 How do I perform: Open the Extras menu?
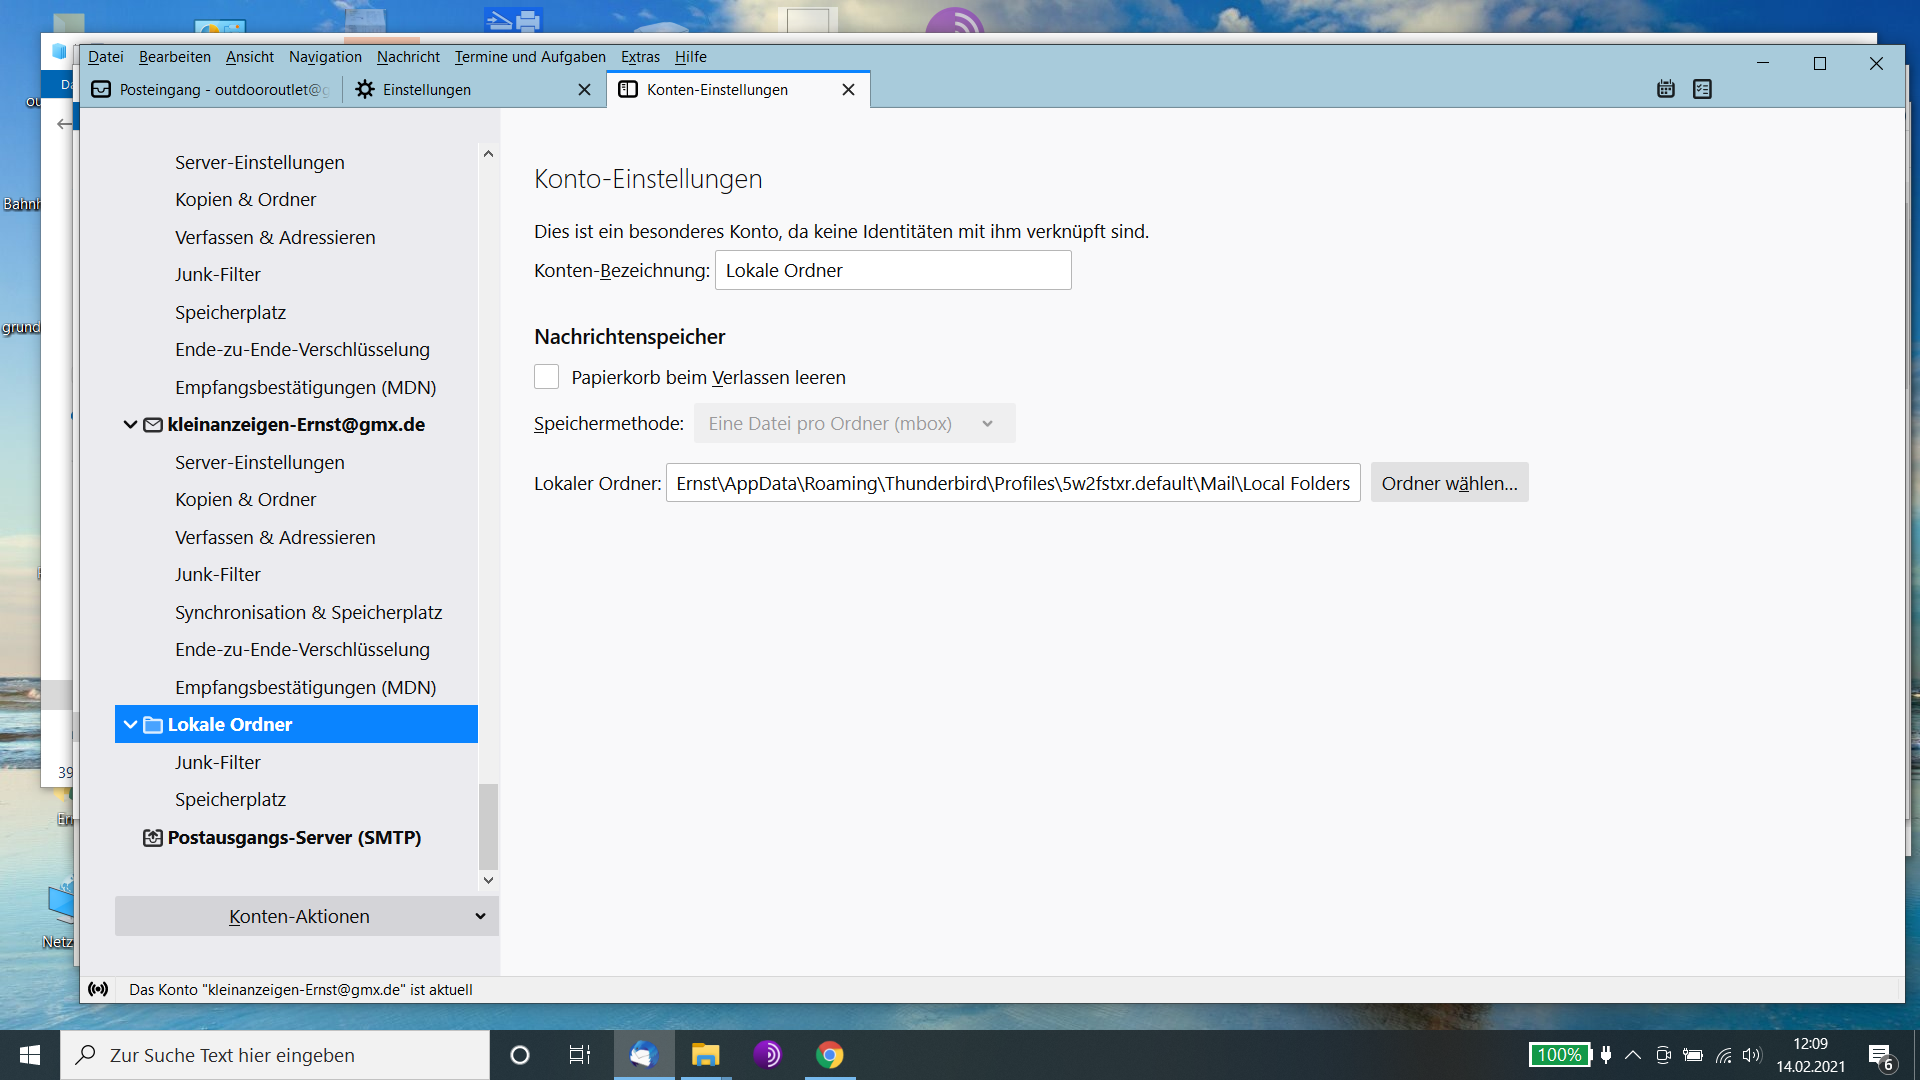(640, 57)
